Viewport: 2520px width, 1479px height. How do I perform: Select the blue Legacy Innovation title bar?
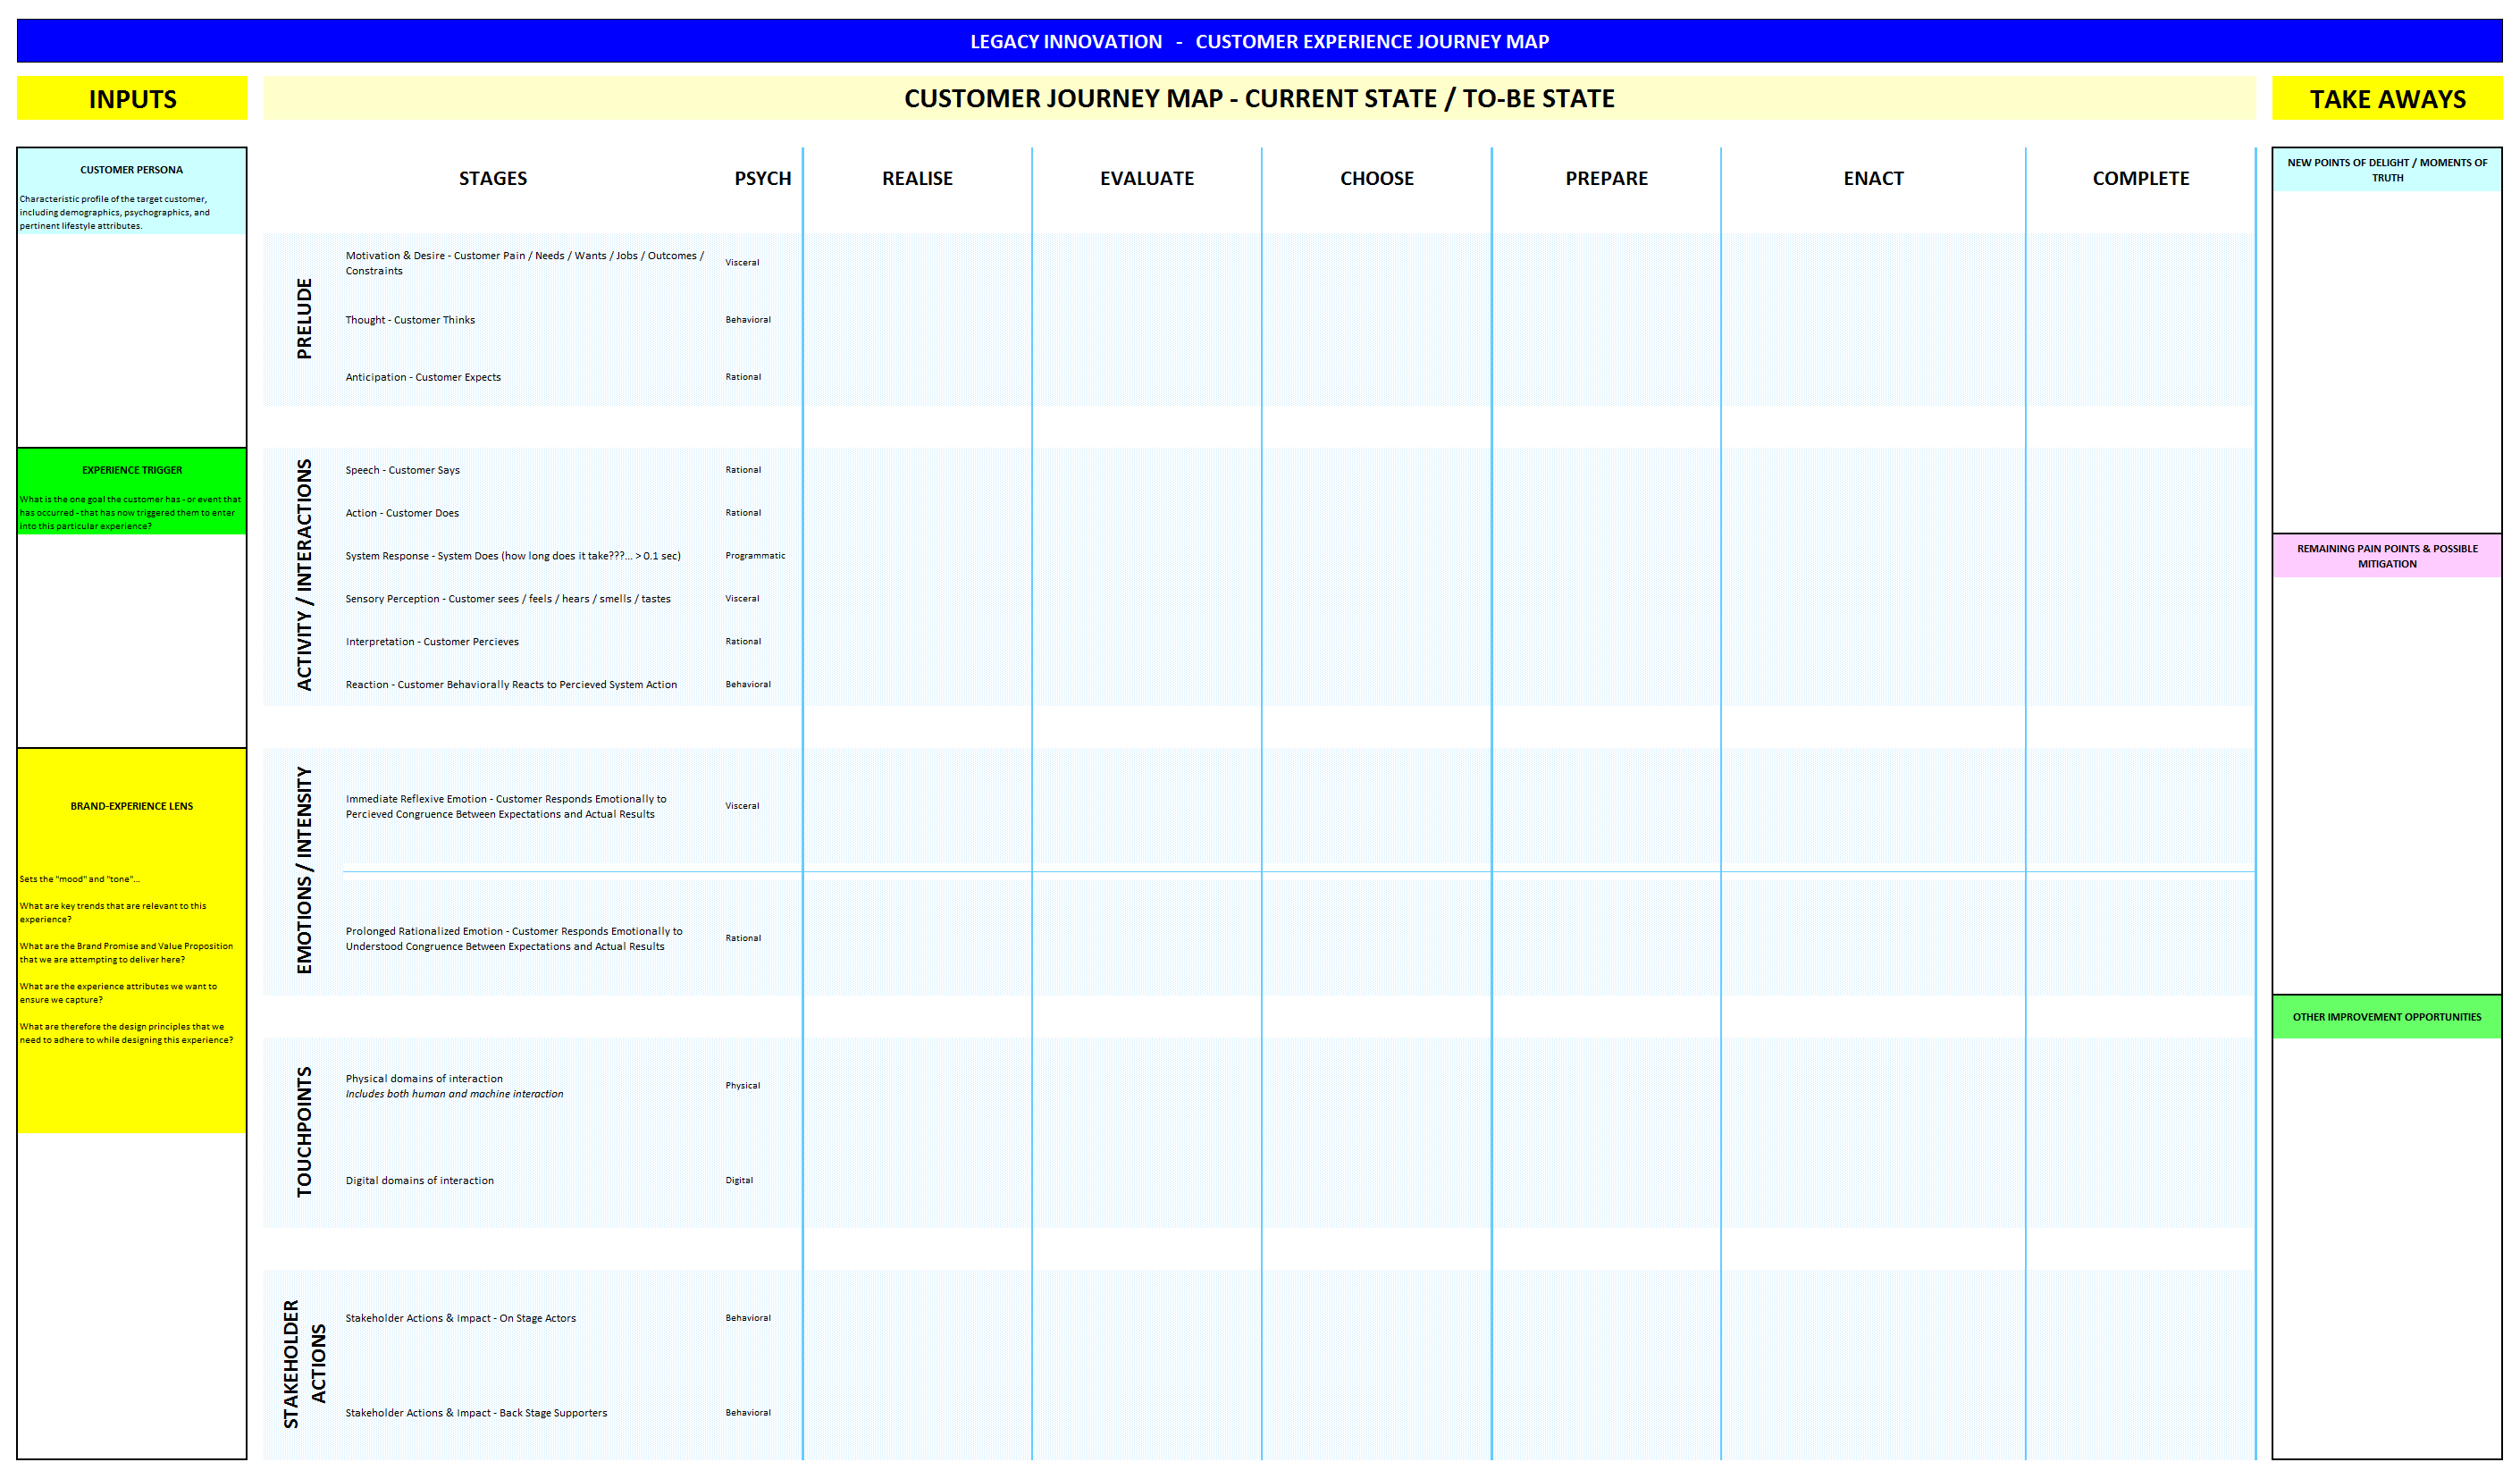(1259, 41)
